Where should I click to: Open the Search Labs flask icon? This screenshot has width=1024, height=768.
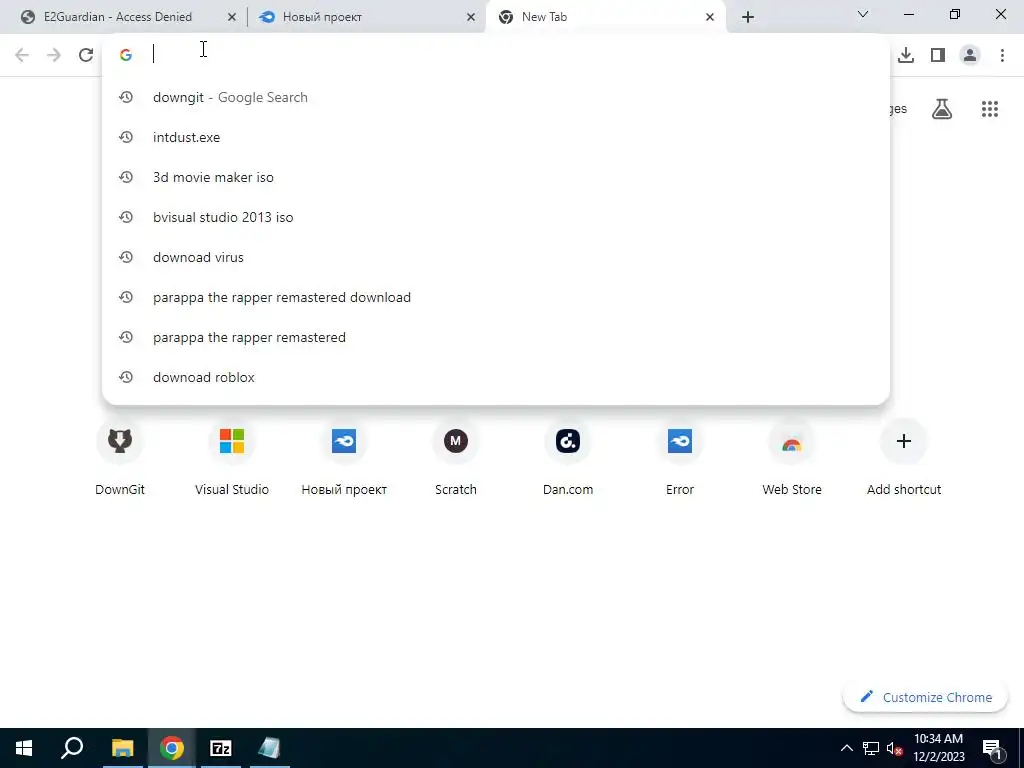(x=942, y=109)
